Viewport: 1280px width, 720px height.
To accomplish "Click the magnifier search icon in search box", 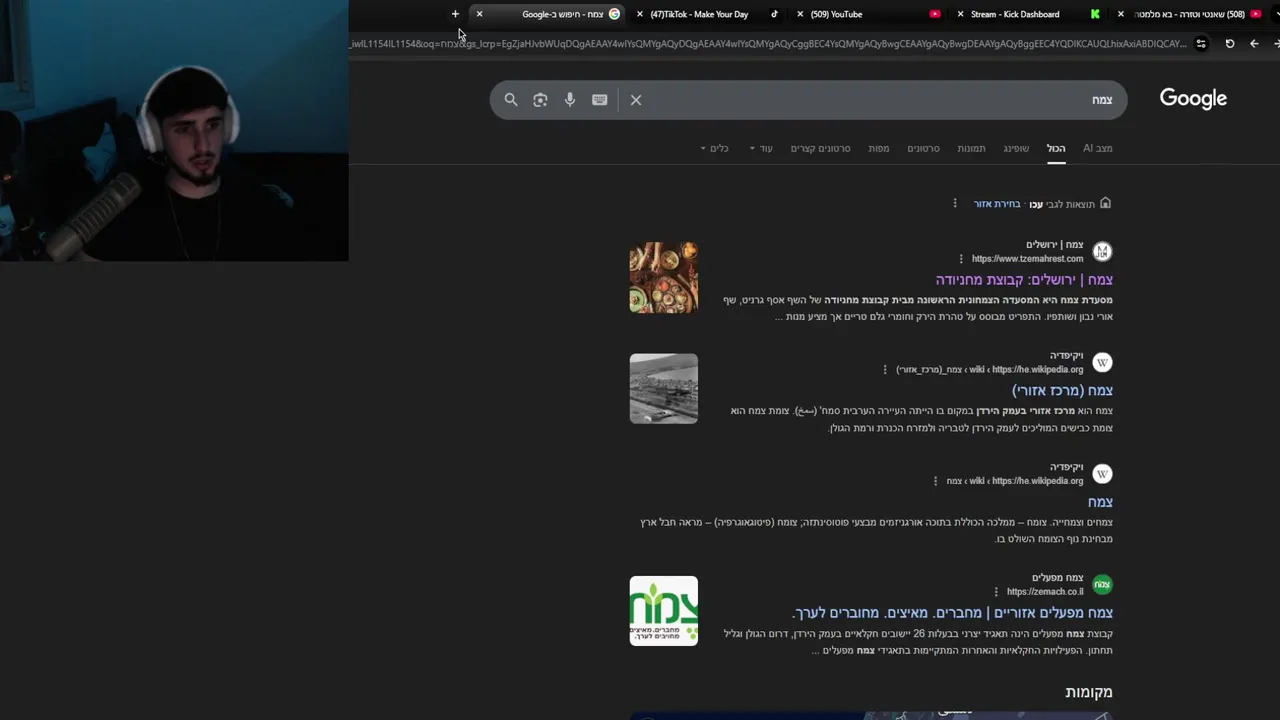I will click(x=511, y=100).
